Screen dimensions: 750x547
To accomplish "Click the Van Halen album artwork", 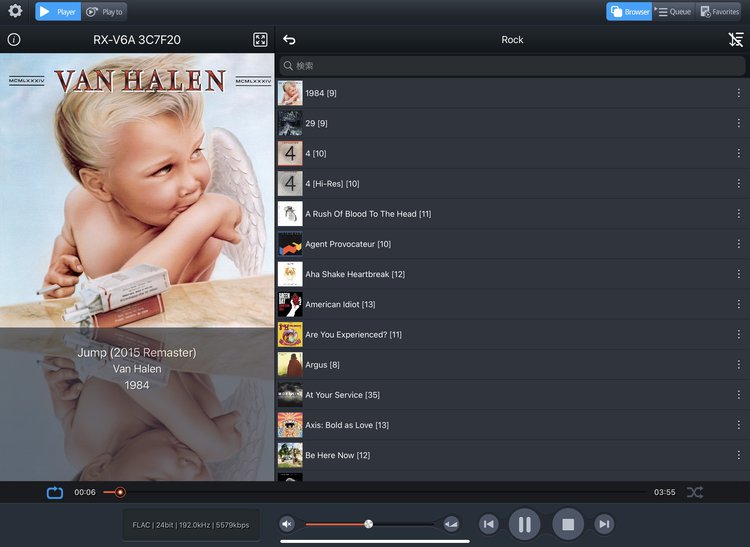I will pos(137,190).
